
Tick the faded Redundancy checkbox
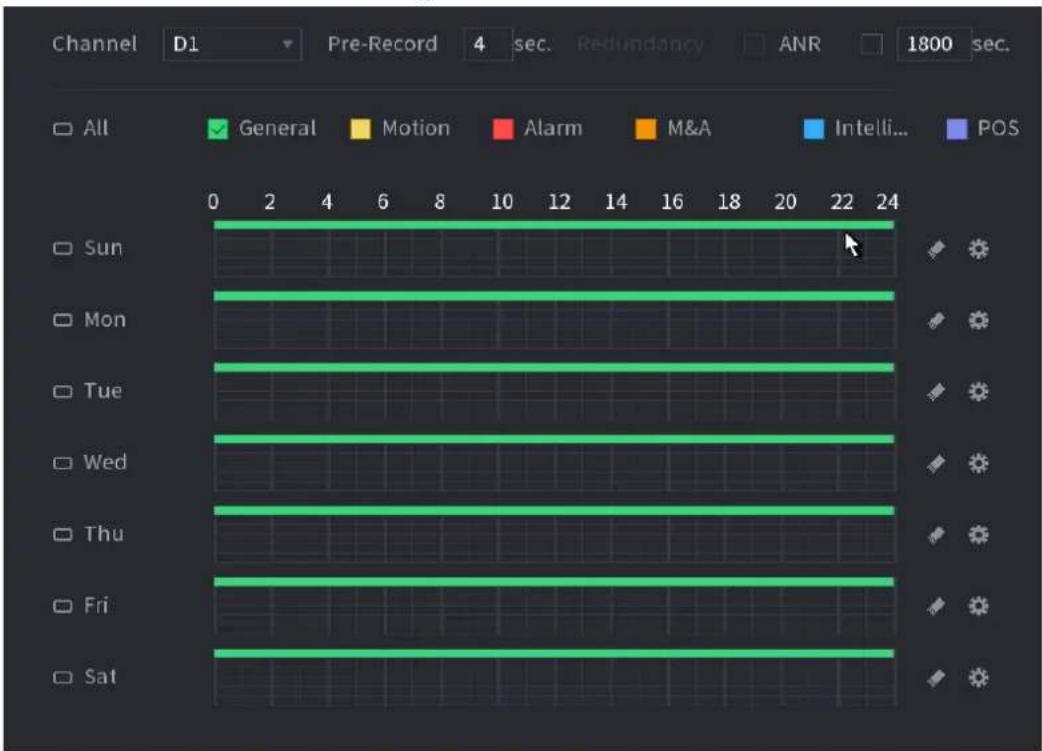tap(754, 45)
